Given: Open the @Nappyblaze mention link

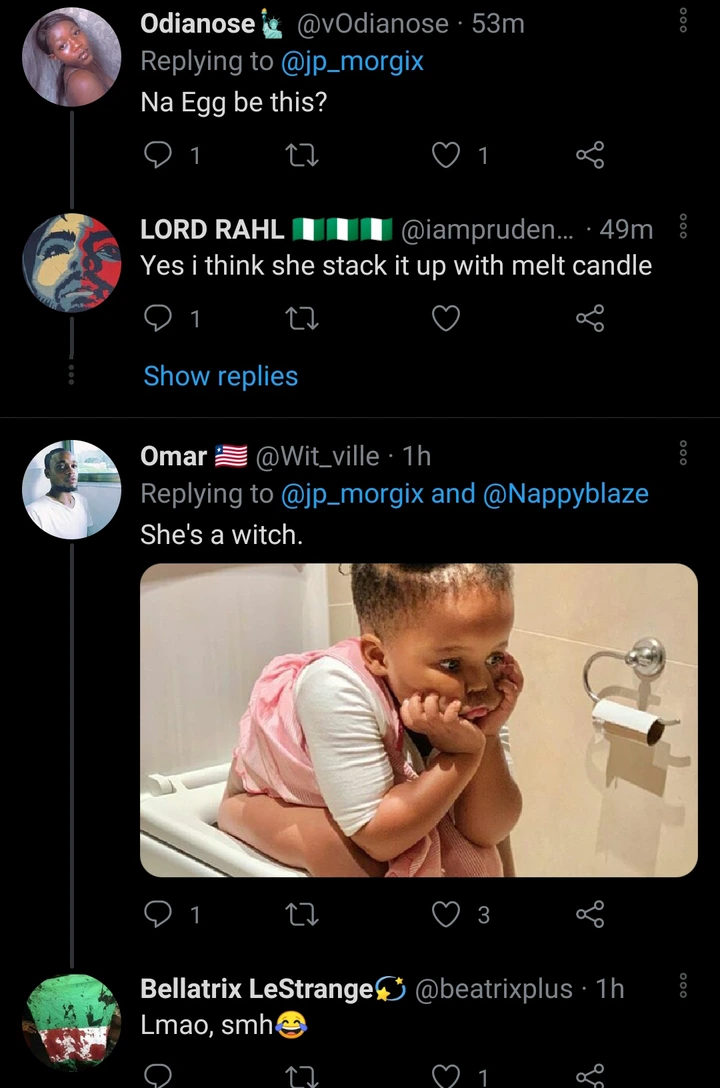Looking at the screenshot, I should tap(565, 494).
